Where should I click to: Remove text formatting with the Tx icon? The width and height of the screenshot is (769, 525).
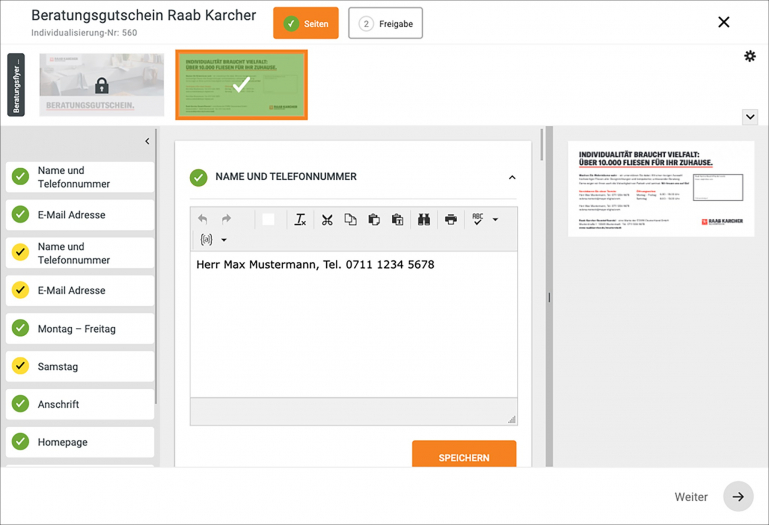[x=300, y=219]
